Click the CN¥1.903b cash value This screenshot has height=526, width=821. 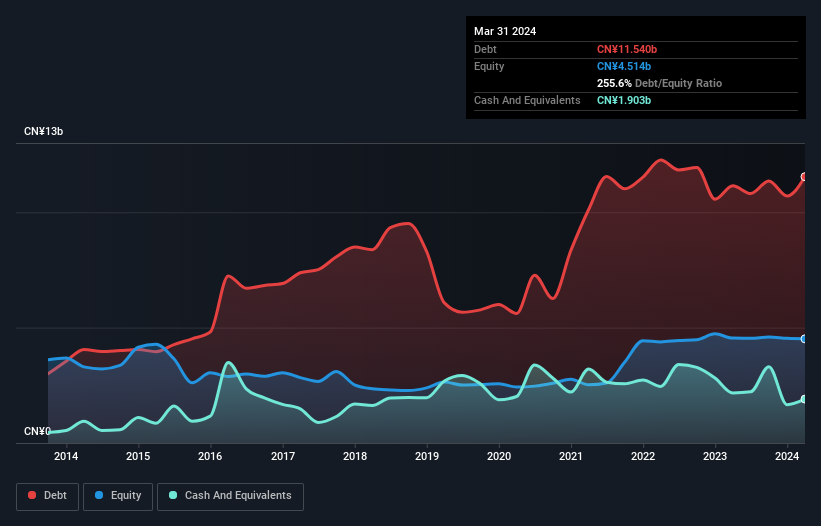pyautogui.click(x=624, y=100)
